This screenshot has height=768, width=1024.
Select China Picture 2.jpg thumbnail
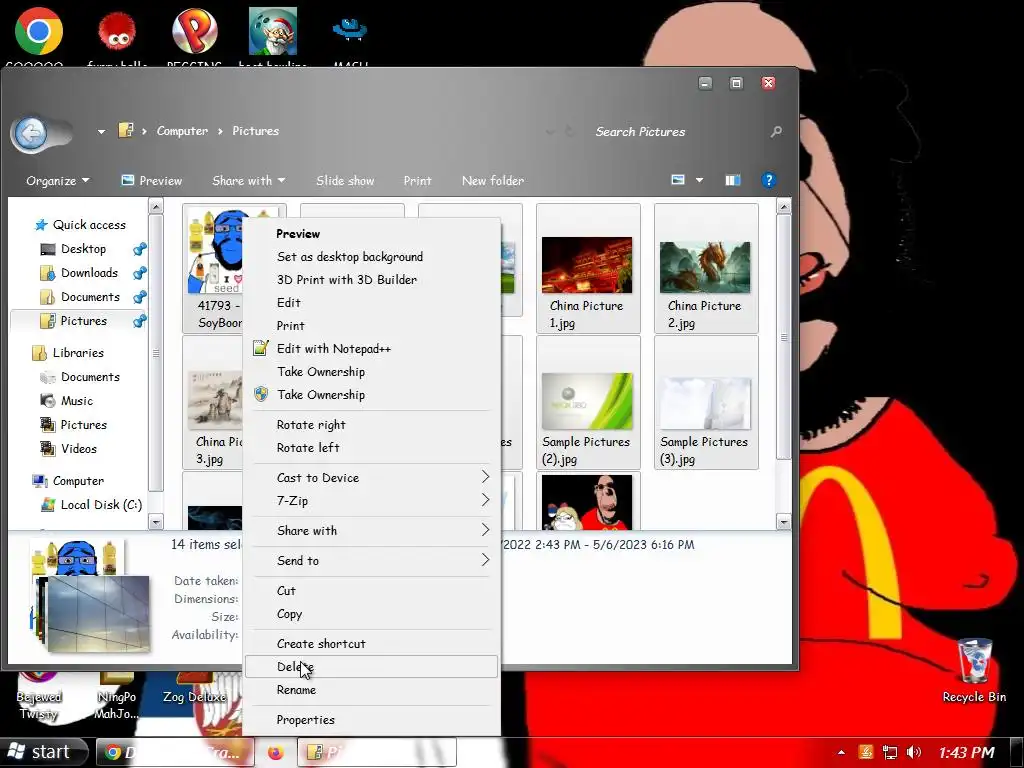point(706,268)
